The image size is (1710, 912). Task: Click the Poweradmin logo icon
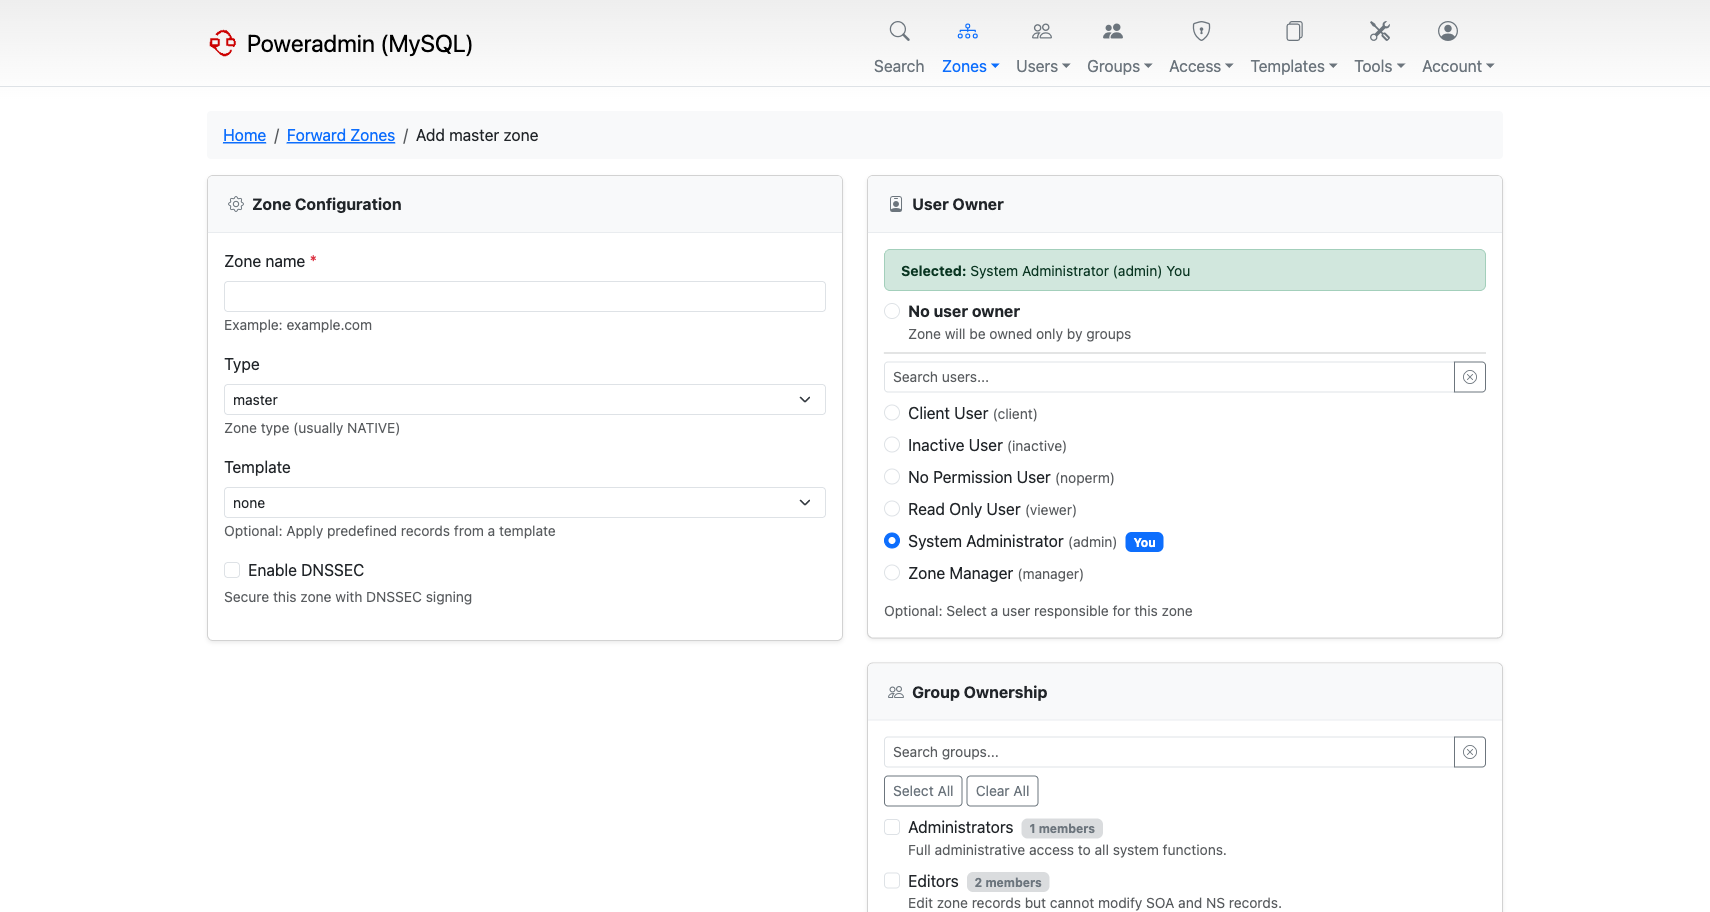tap(222, 43)
